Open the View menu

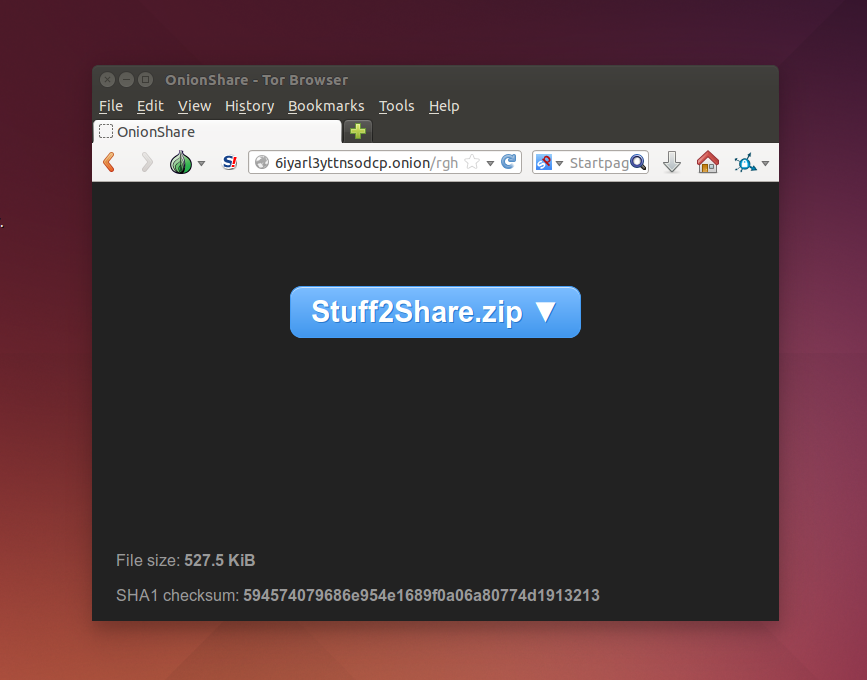194,106
